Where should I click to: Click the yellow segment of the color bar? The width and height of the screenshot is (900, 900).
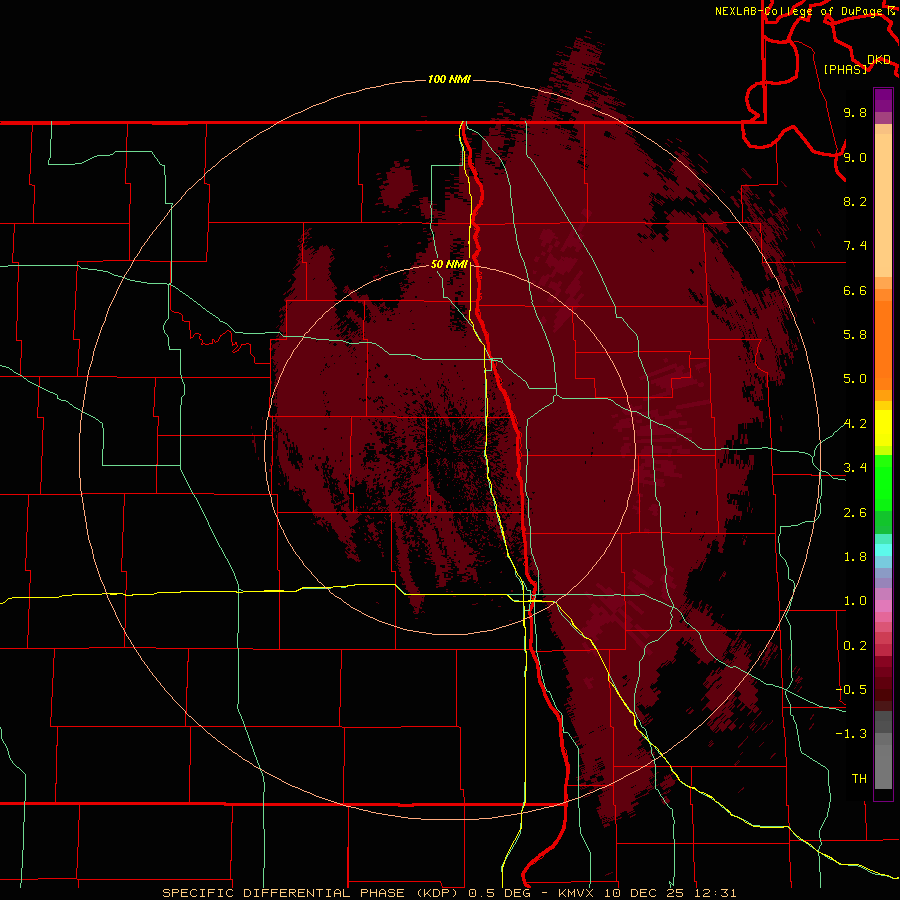coord(883,428)
